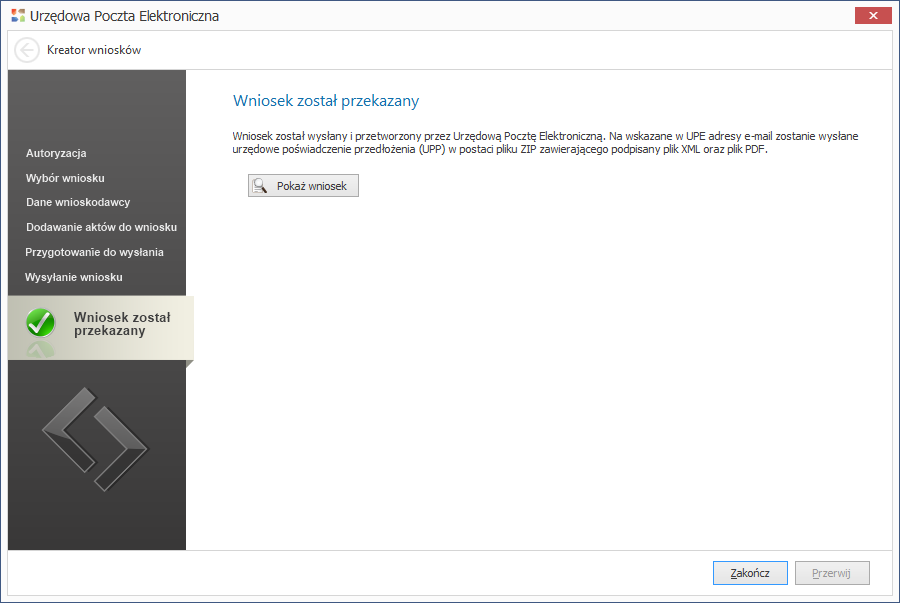Image resolution: width=900 pixels, height=603 pixels.
Task: Select the Przygotowanie do wysłania step
Action: (94, 252)
